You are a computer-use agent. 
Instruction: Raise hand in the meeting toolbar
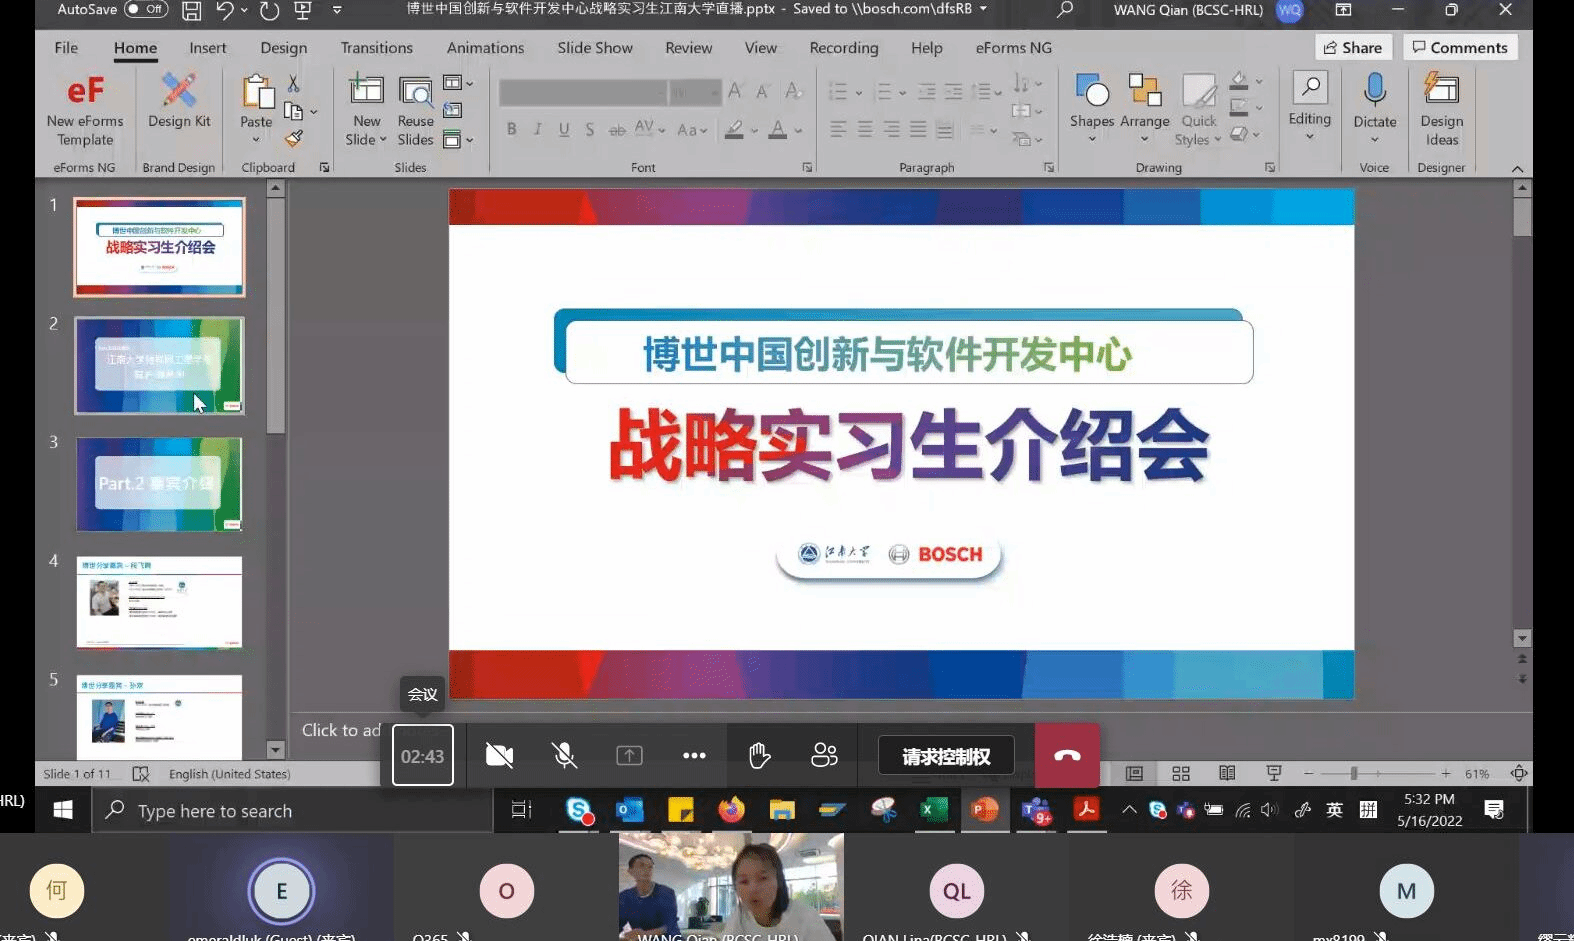[759, 756]
